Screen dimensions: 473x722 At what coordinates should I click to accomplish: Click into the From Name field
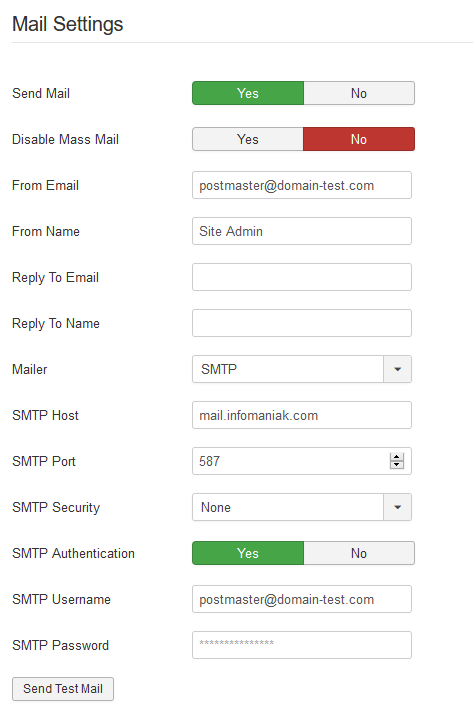(302, 231)
